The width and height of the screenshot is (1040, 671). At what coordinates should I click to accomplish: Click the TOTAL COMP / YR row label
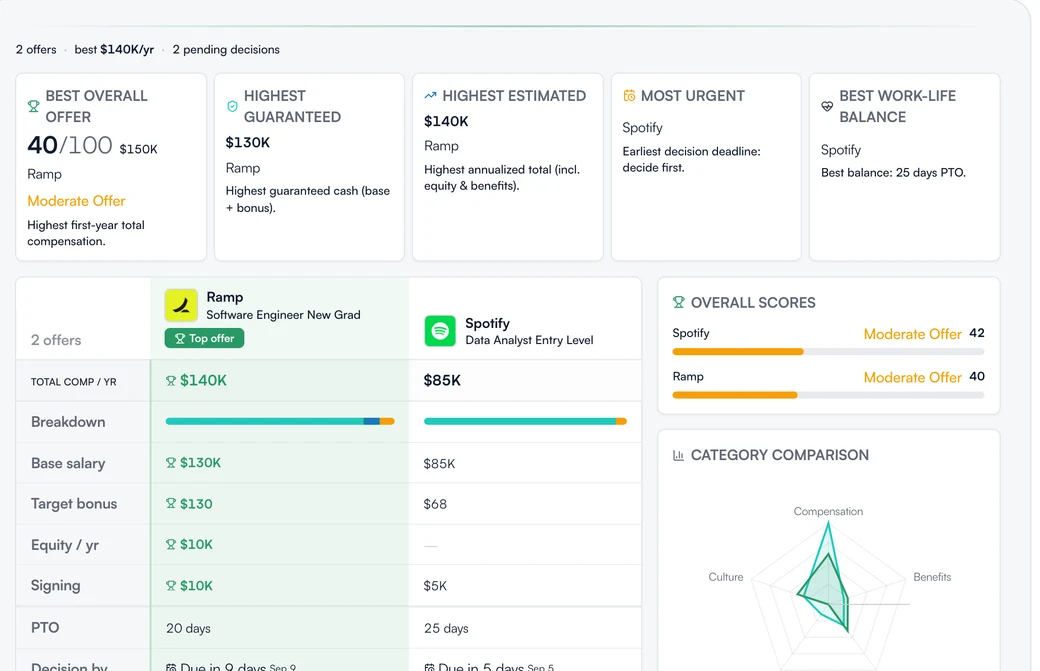click(x=74, y=382)
